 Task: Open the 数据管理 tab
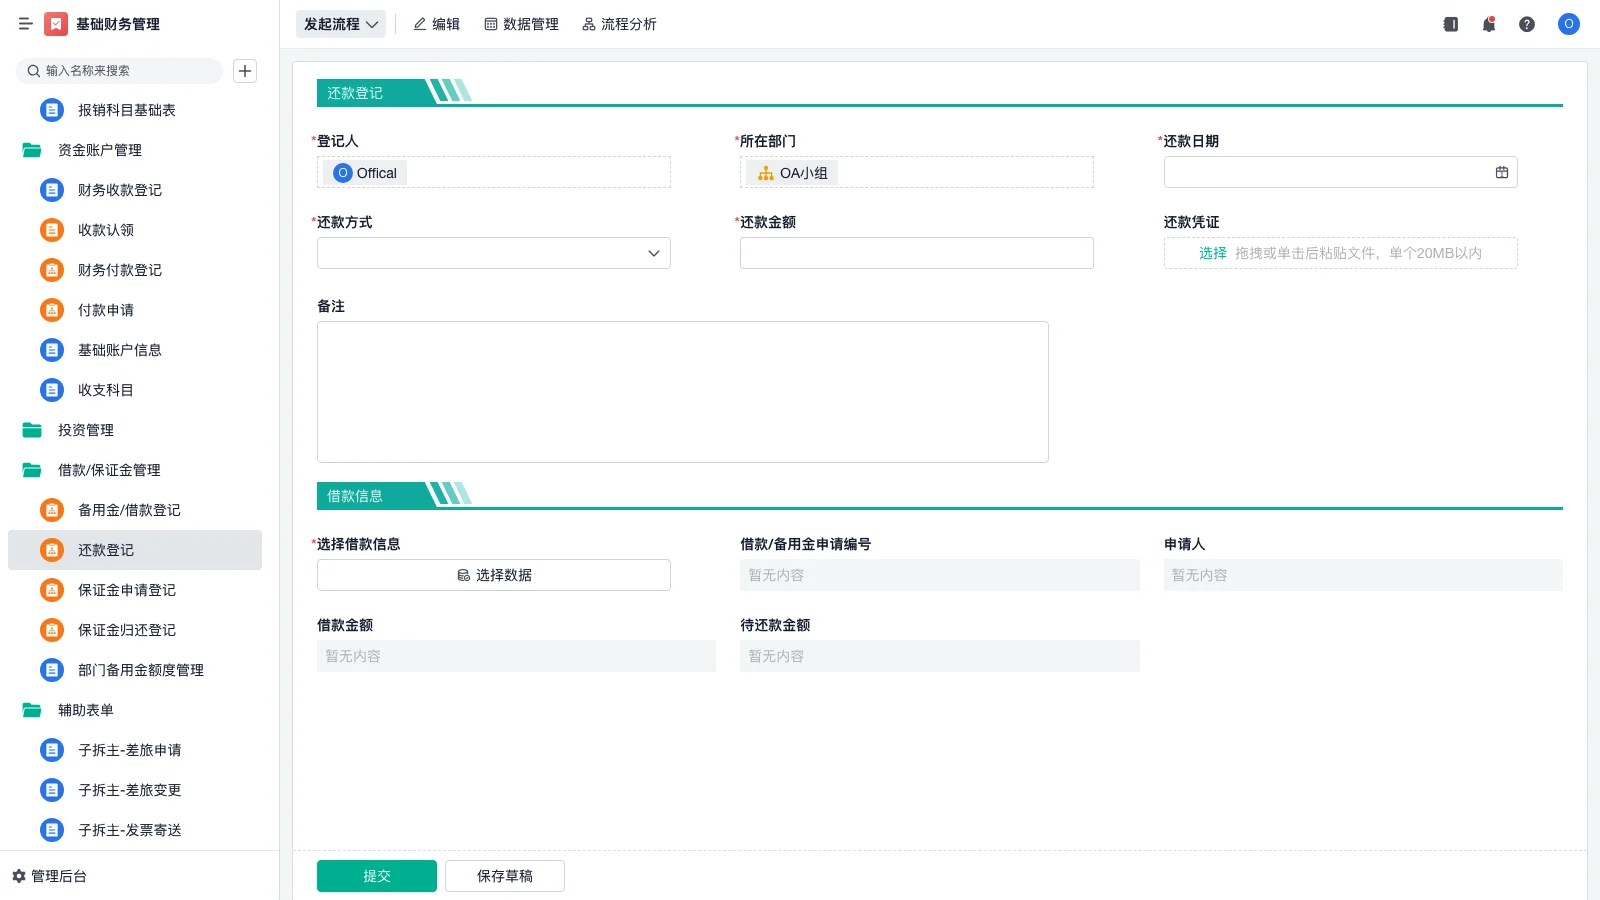click(521, 24)
